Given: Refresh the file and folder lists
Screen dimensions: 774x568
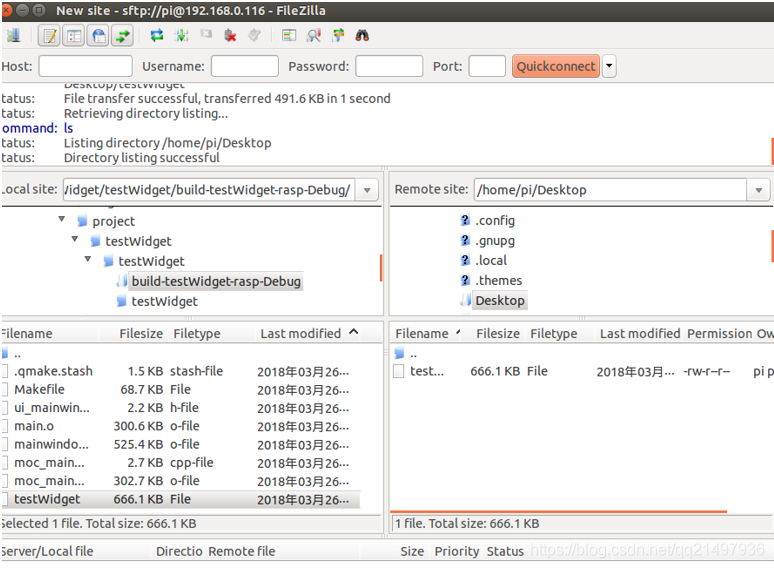Looking at the screenshot, I should pos(157,36).
